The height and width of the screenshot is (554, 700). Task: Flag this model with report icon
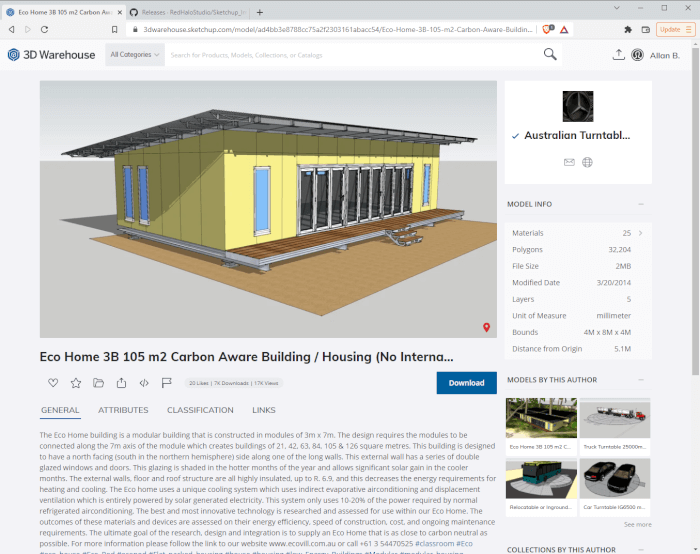(x=167, y=383)
